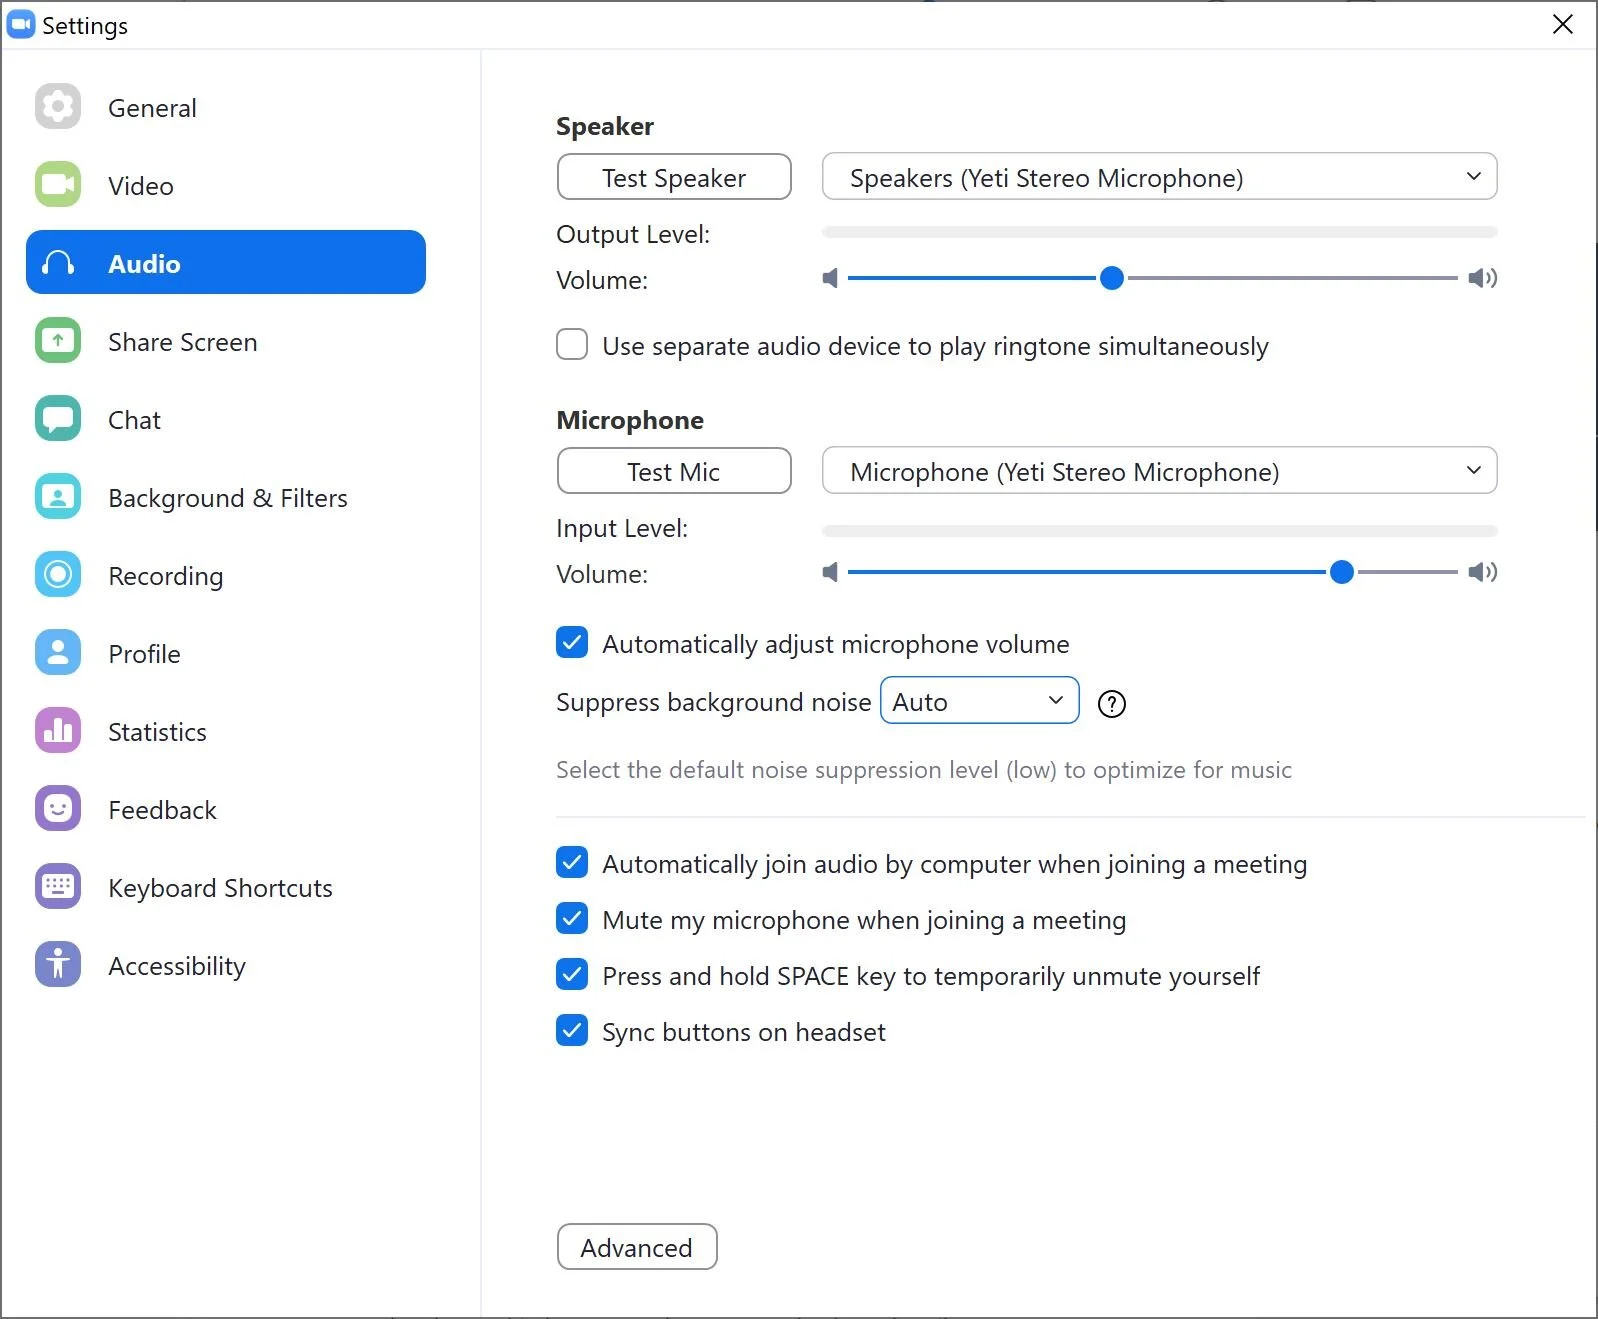Open Feedback section

point(226,809)
